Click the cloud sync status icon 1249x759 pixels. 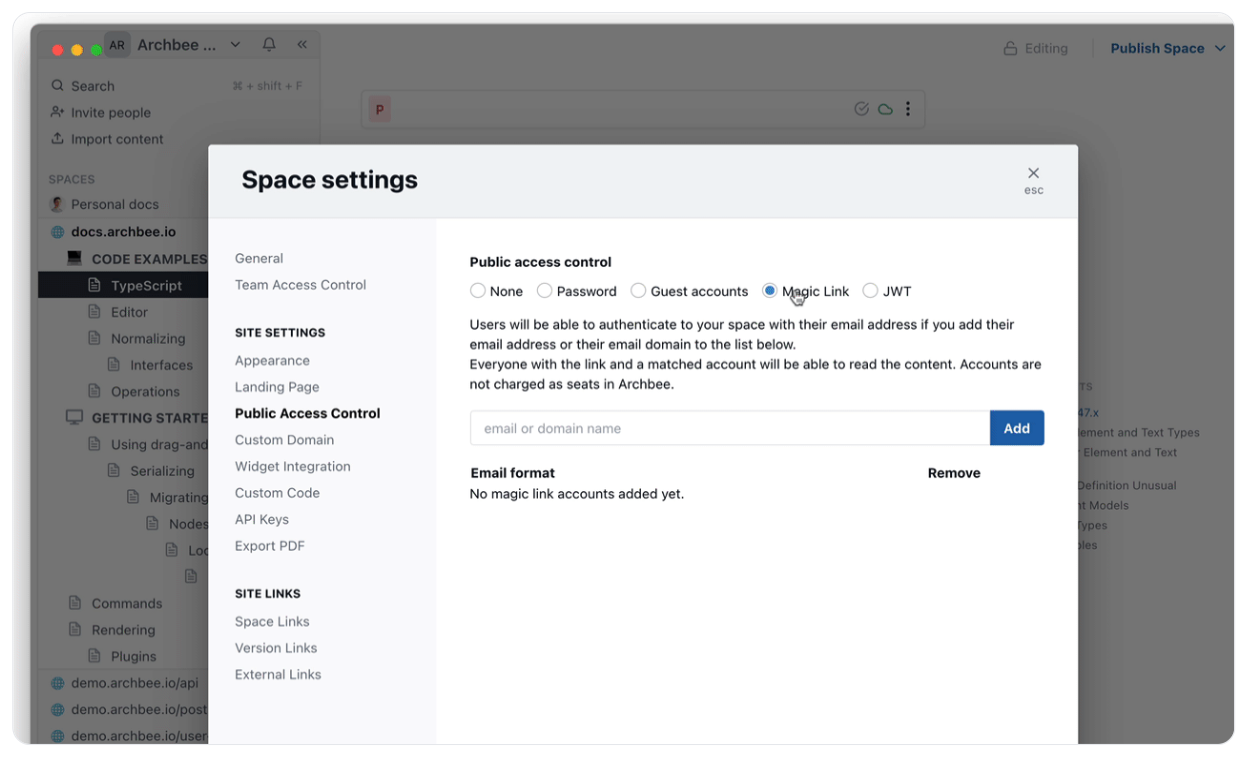coord(884,109)
